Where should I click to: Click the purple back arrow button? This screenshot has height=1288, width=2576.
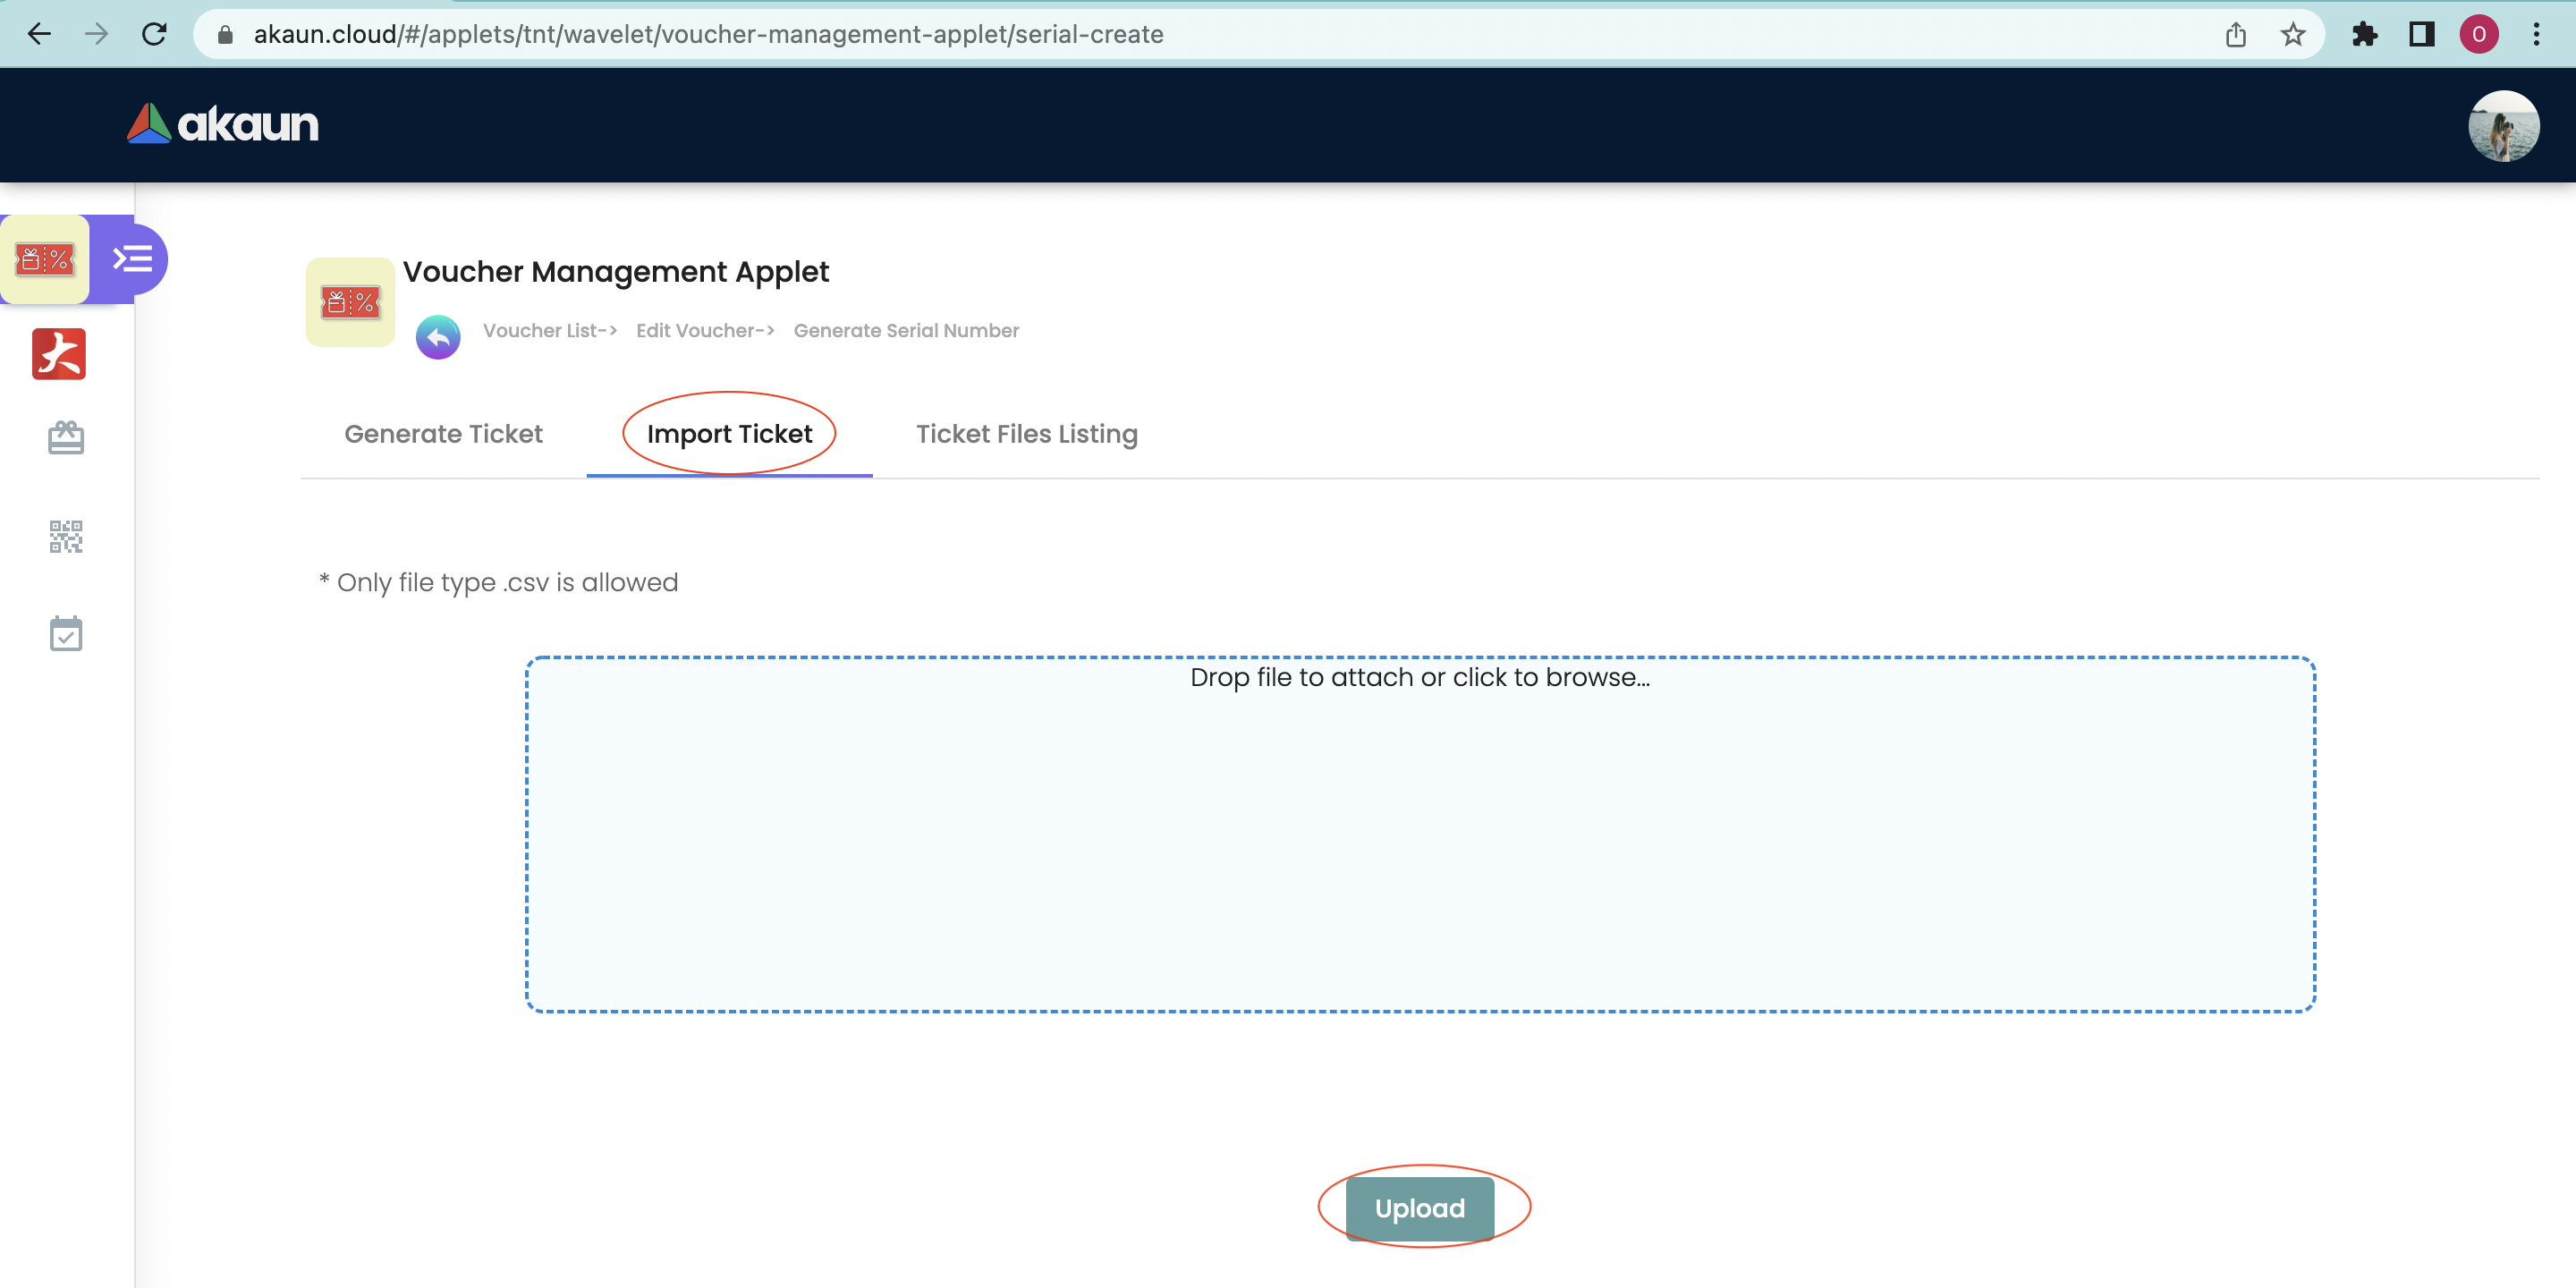(438, 337)
